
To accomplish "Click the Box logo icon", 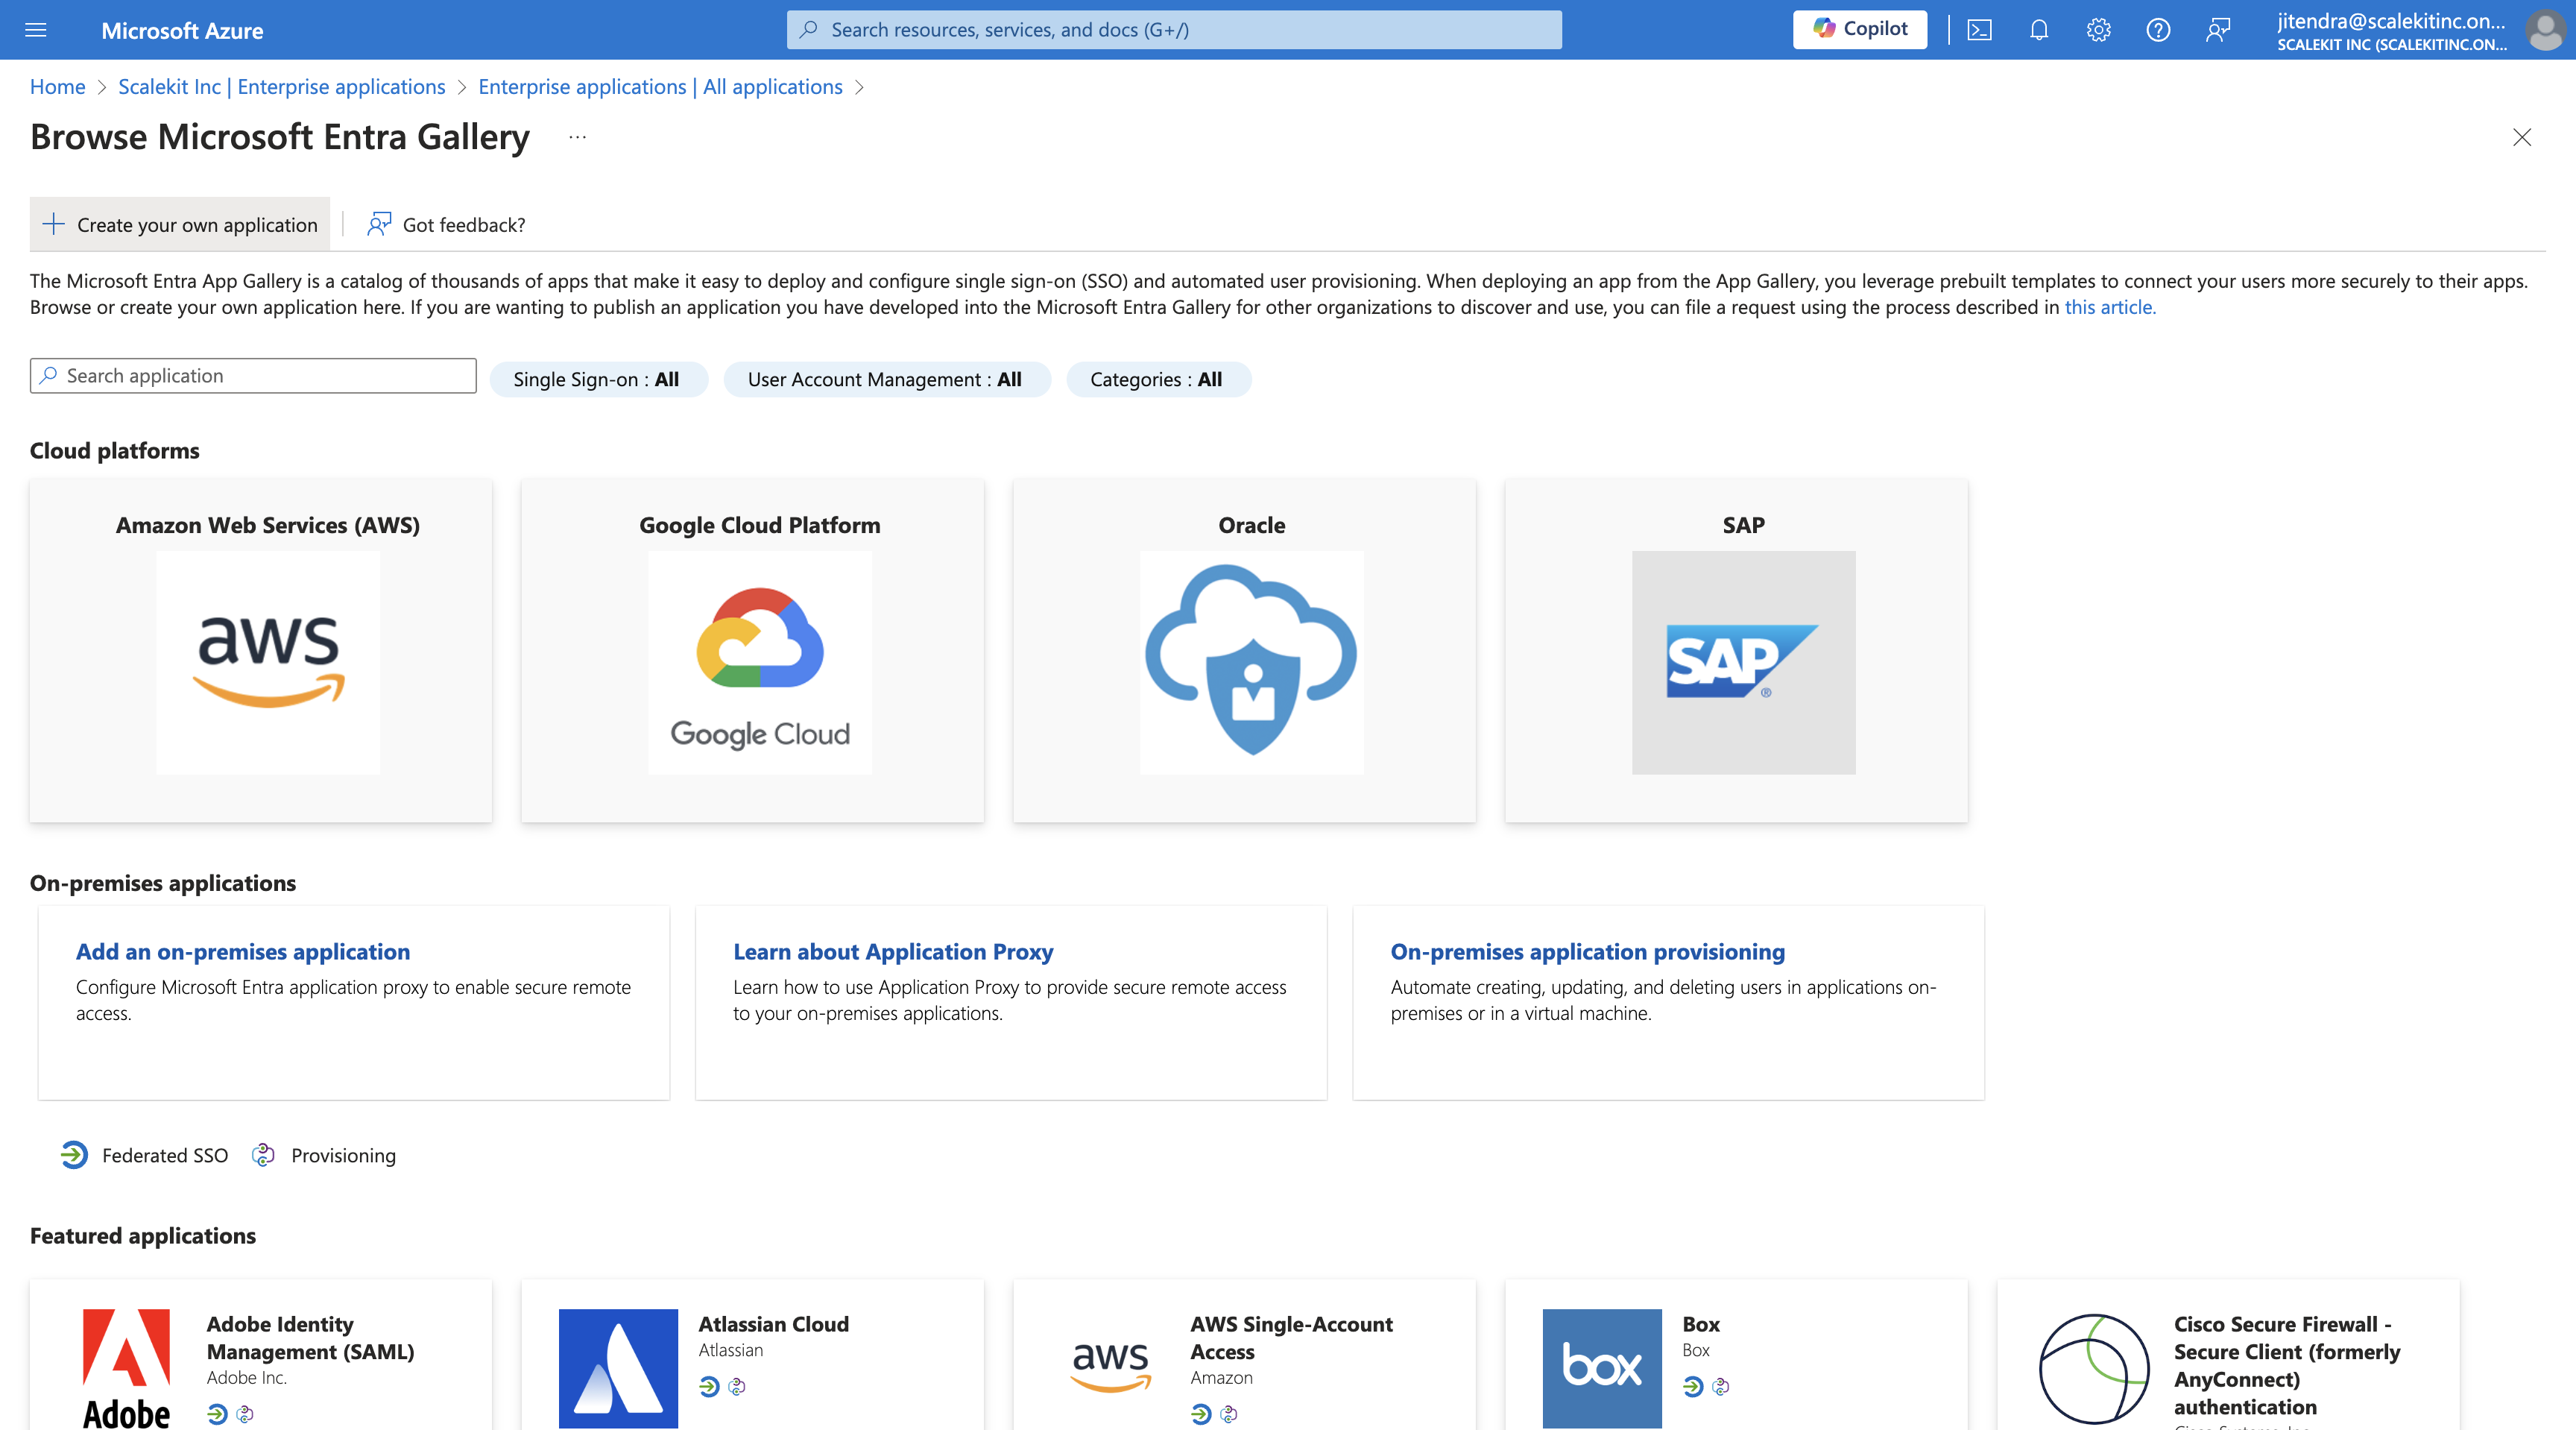I will (1602, 1368).
